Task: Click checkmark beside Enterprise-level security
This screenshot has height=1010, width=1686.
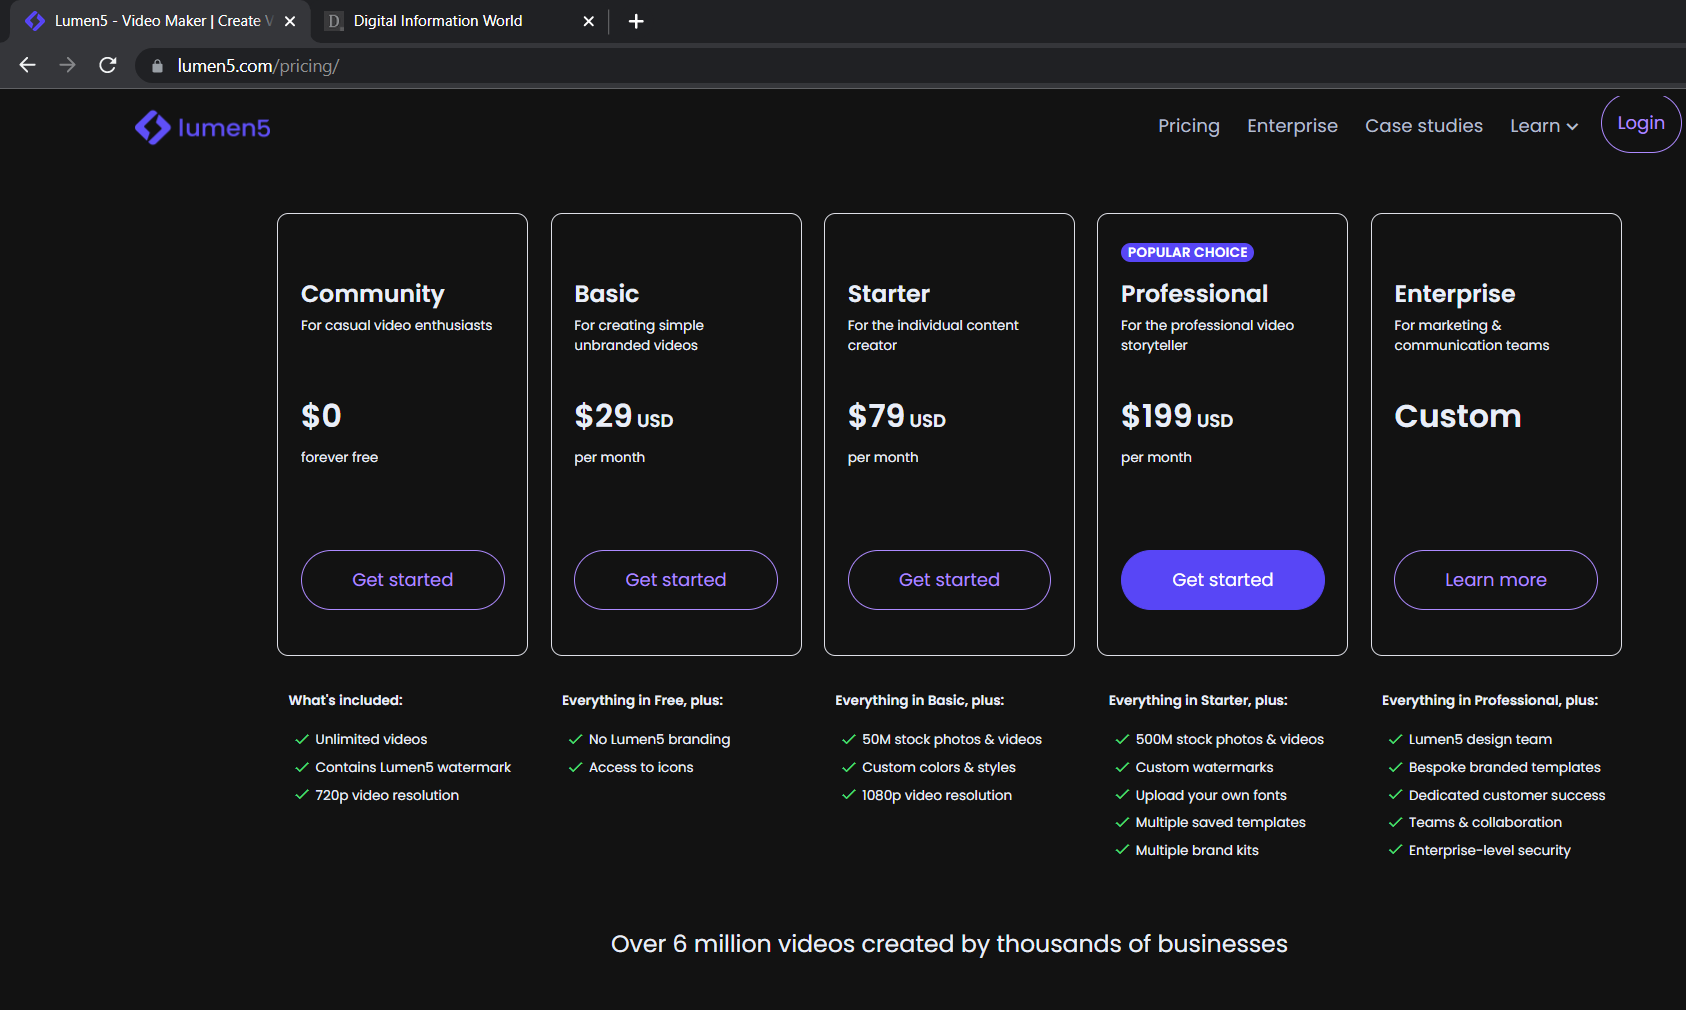Action: [1395, 850]
